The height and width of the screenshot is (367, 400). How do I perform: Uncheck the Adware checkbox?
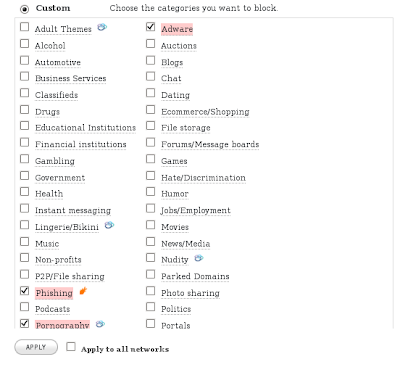(x=151, y=27)
